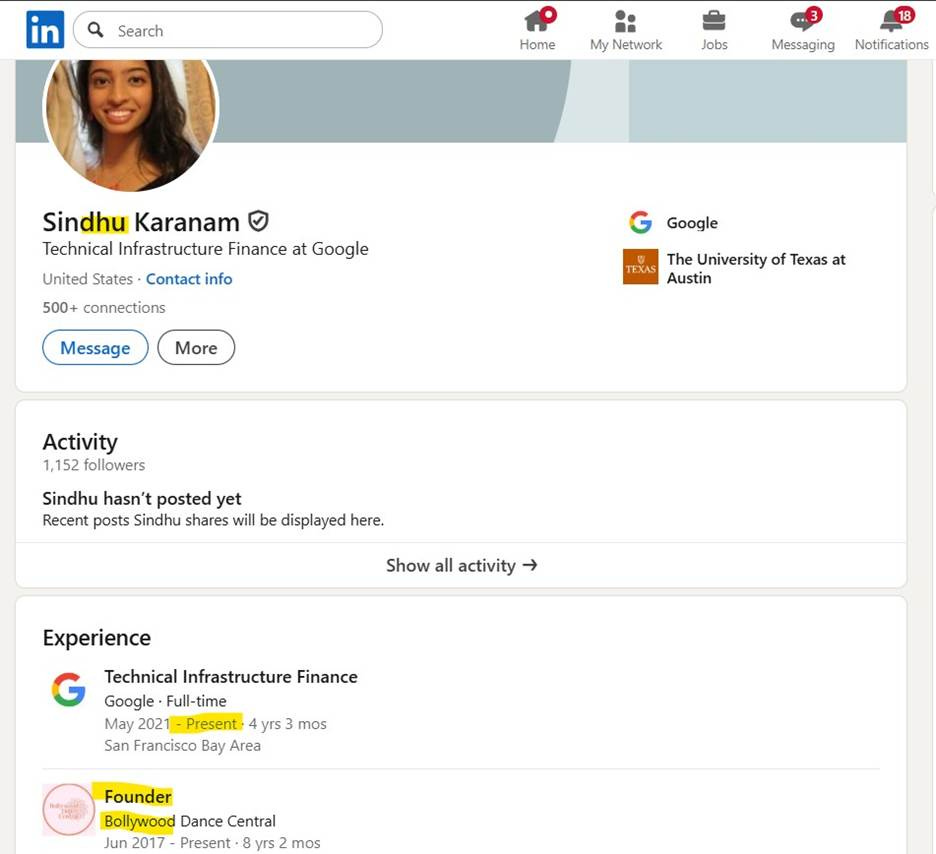Go to Home in the navigation bar
936x854 pixels.
[x=537, y=30]
